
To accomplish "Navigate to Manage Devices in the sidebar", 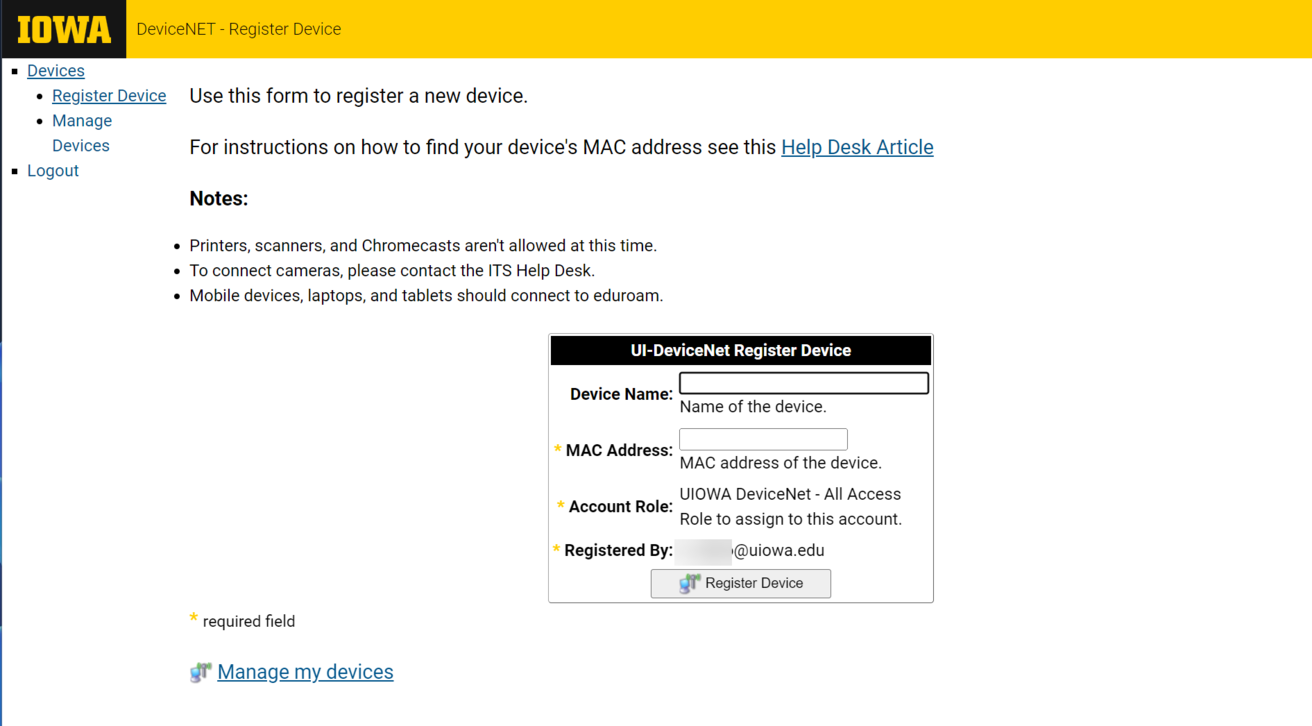I will 82,132.
